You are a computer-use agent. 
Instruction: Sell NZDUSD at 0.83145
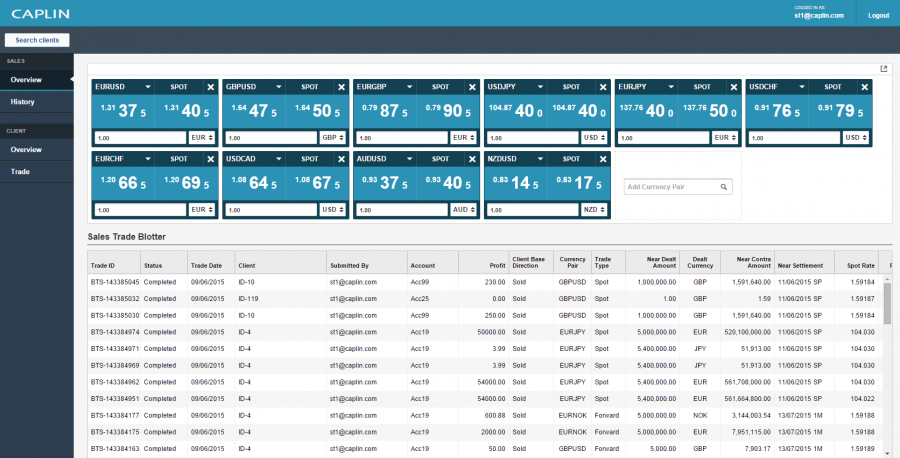click(515, 183)
